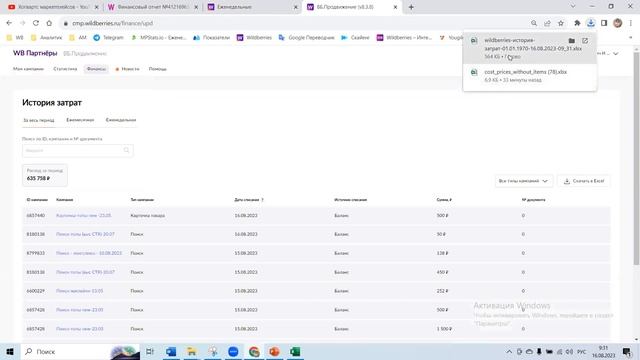Open Task View on the taskbar
The width and height of the screenshot is (640, 360).
(x=150, y=351)
